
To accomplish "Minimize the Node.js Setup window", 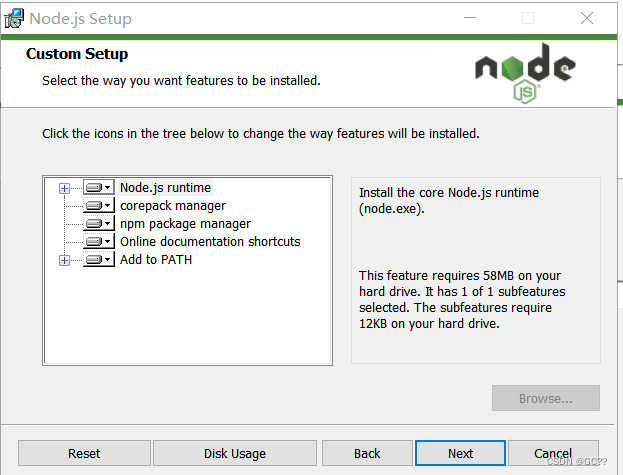I will tap(470, 18).
